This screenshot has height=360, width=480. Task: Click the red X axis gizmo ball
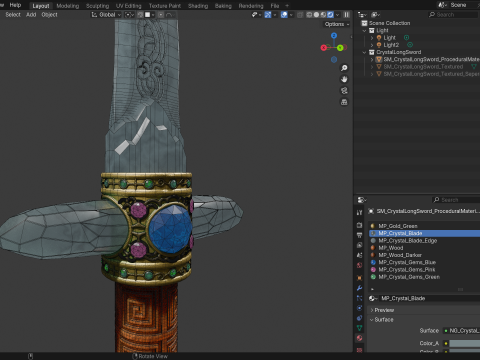tap(323, 48)
